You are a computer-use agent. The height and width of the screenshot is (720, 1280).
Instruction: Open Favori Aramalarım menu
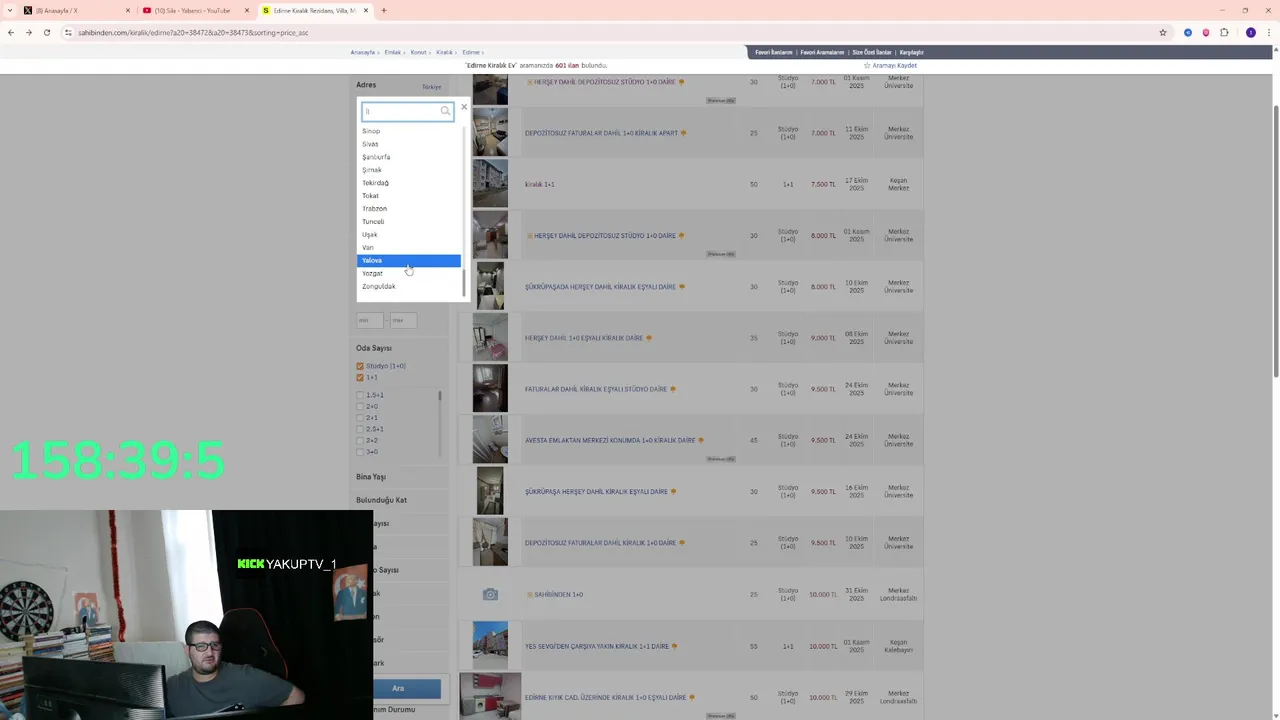[822, 52]
